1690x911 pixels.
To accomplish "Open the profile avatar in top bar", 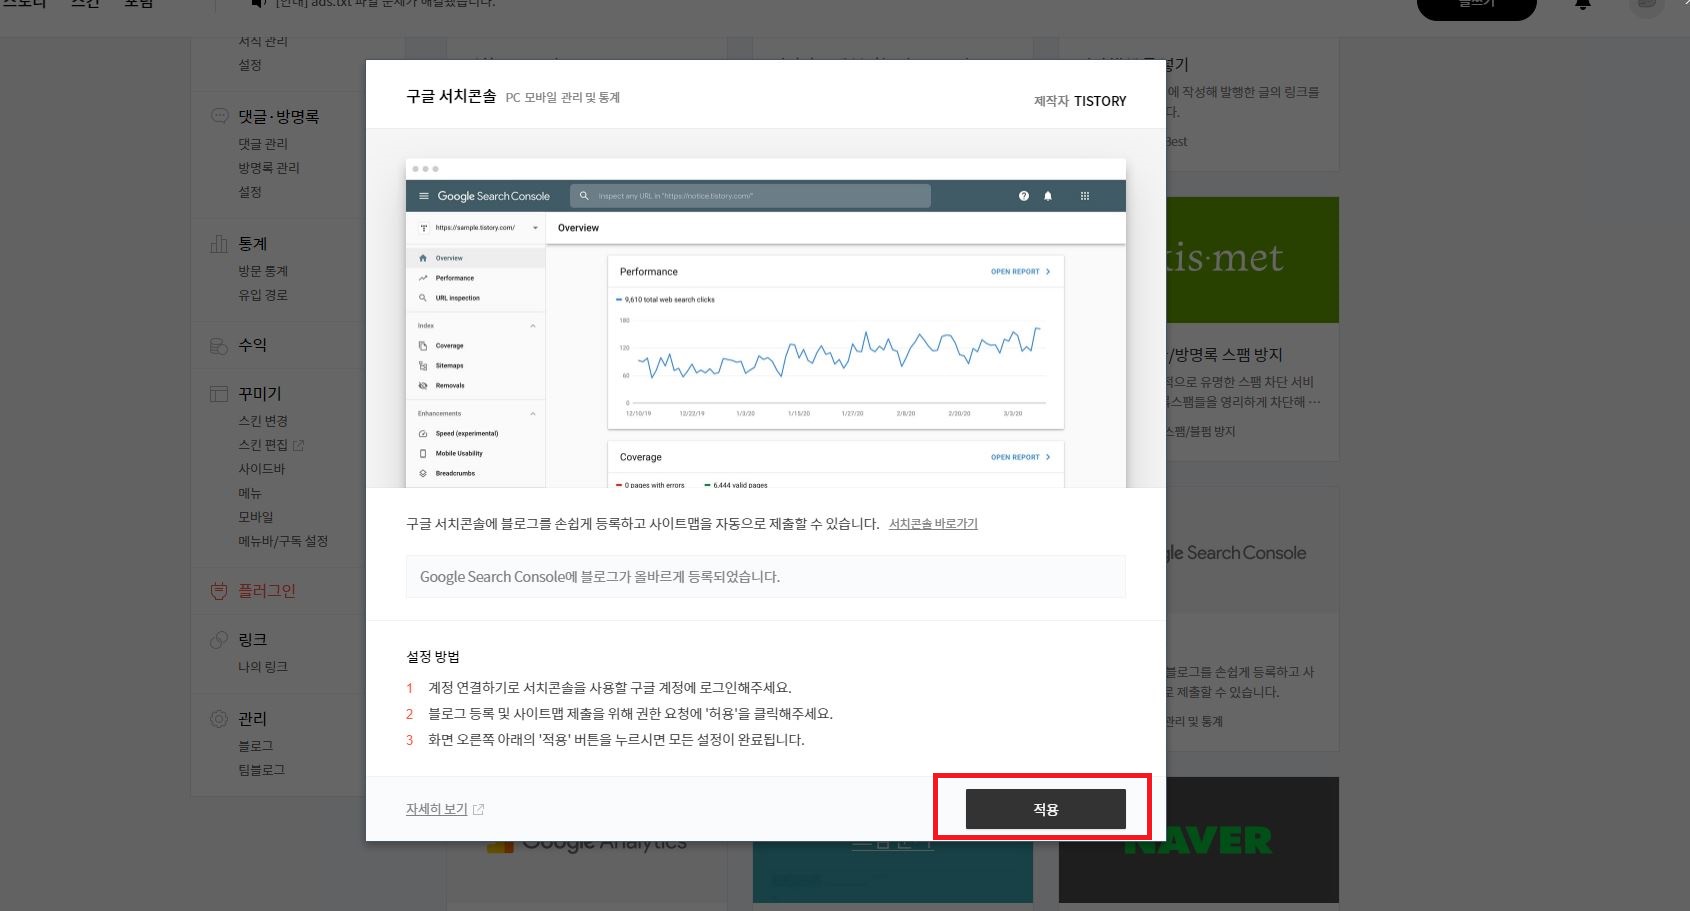I will pos(1646,5).
